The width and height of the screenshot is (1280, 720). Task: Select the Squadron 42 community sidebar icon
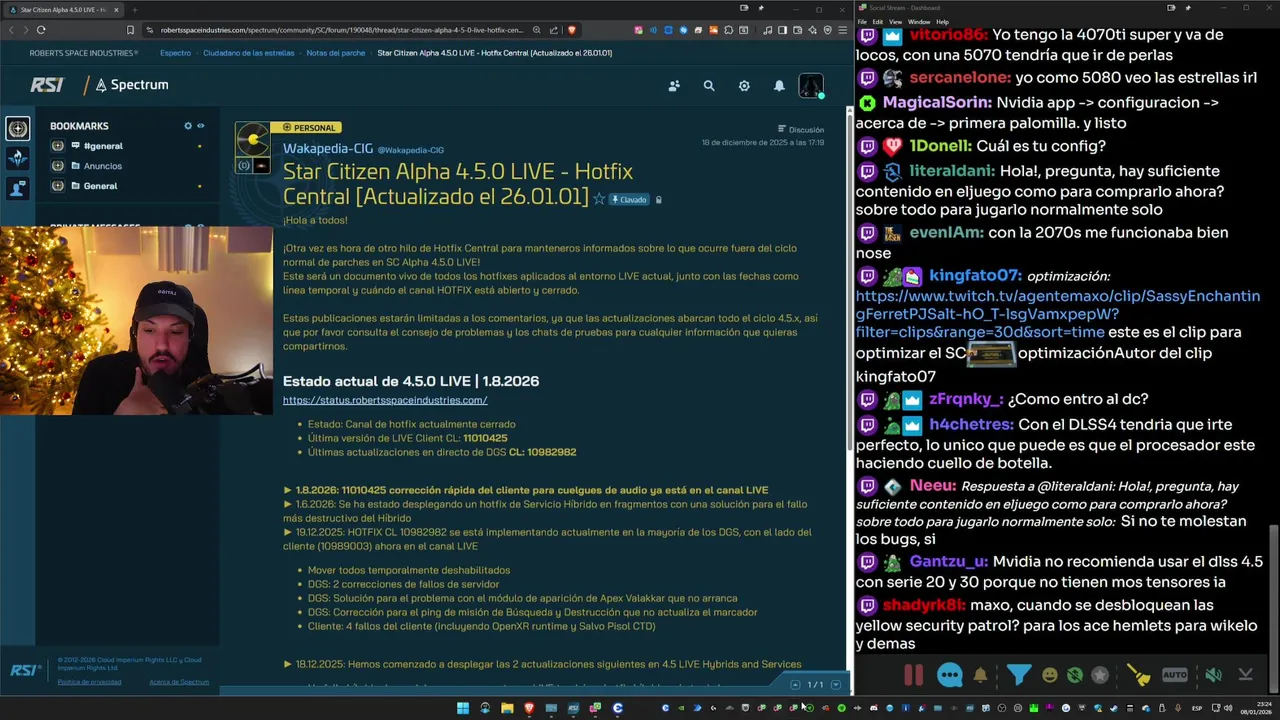pyautogui.click(x=17, y=157)
